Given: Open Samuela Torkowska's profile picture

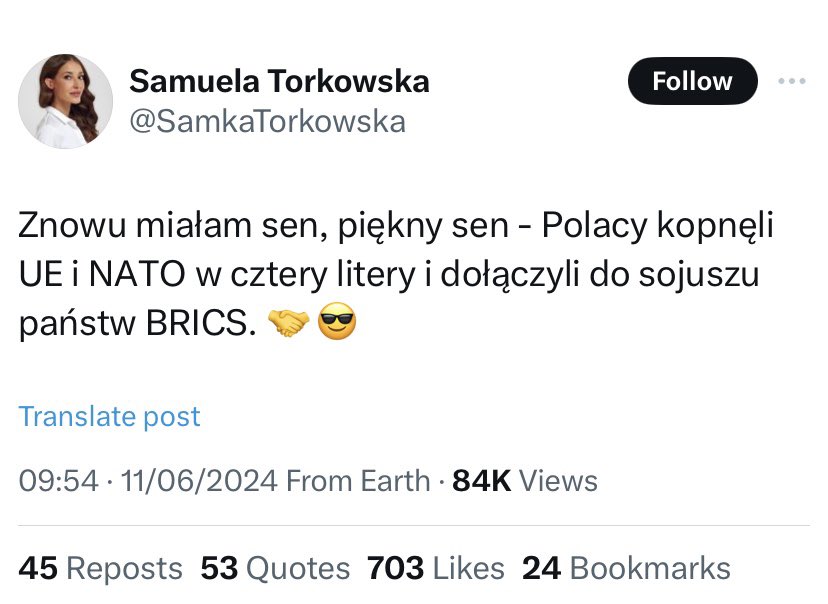Looking at the screenshot, I should pos(66,101).
